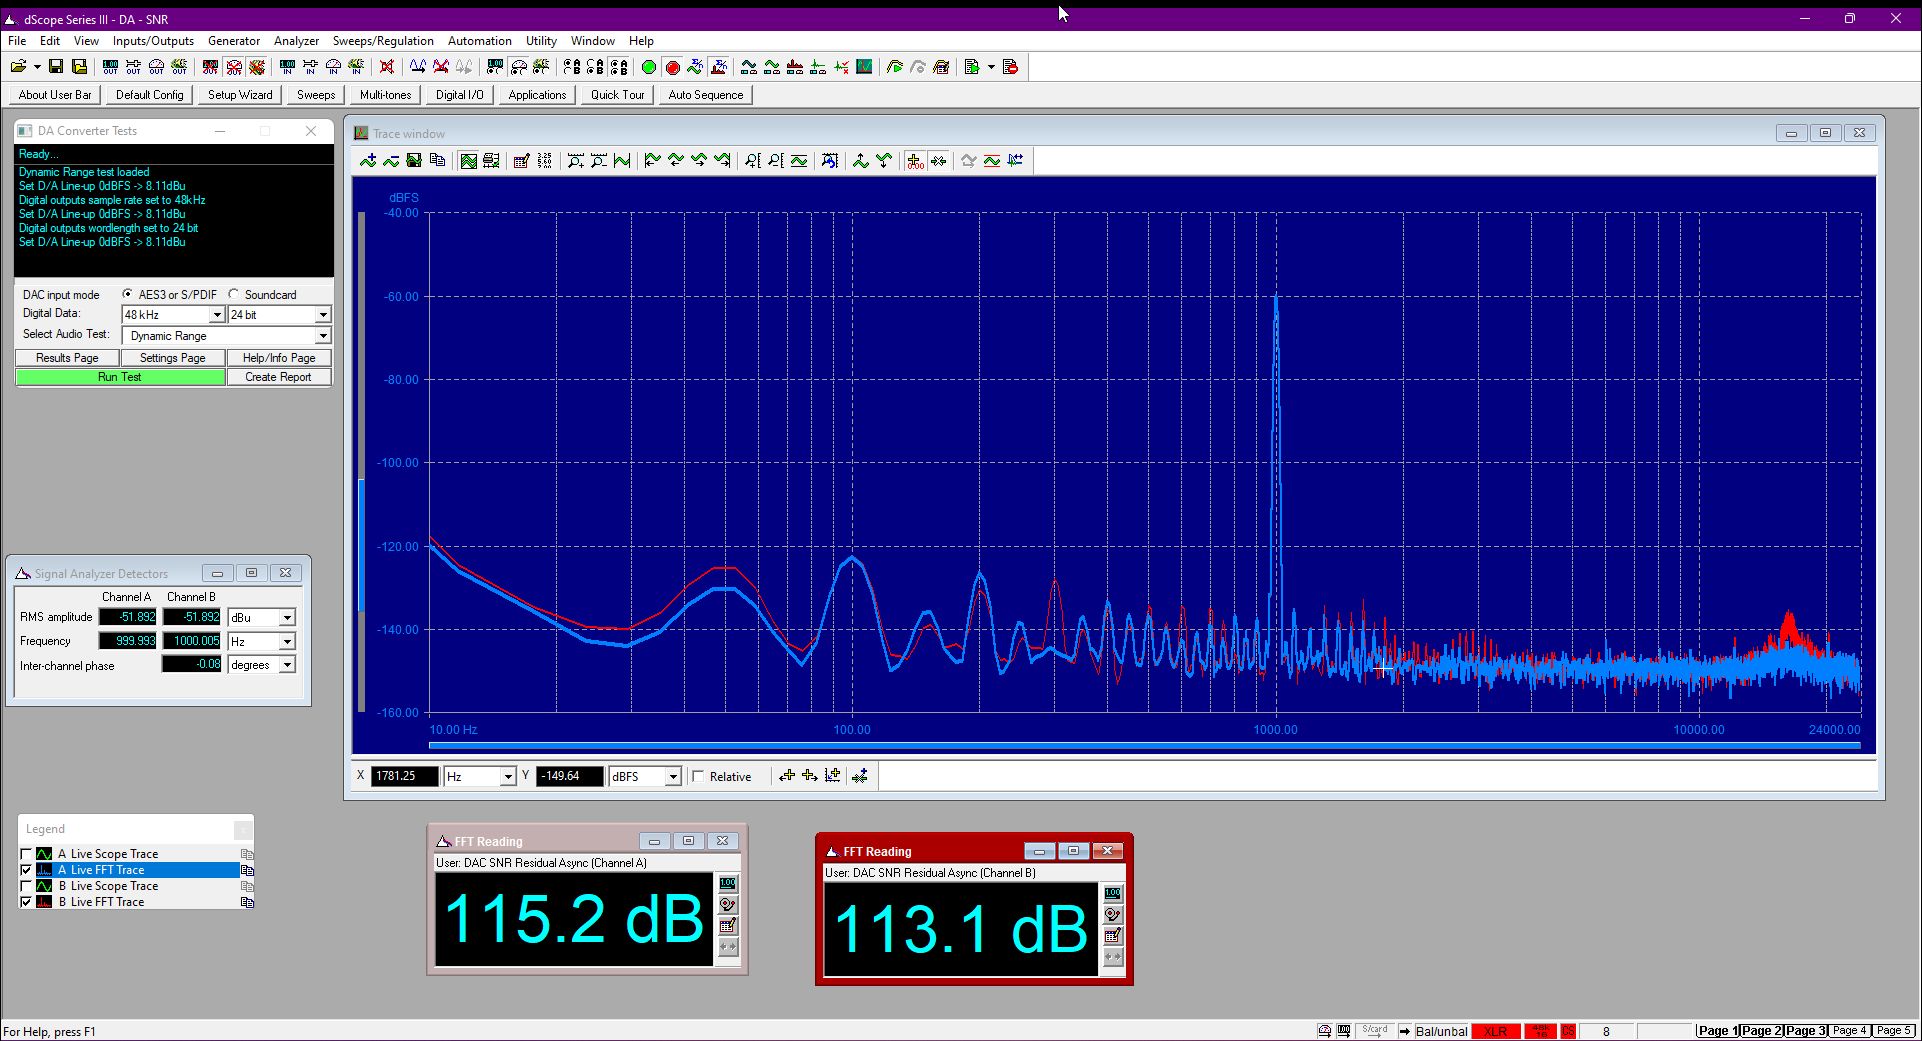The image size is (1922, 1041).
Task: Open the Sweeps/Regulation menu
Action: point(383,41)
